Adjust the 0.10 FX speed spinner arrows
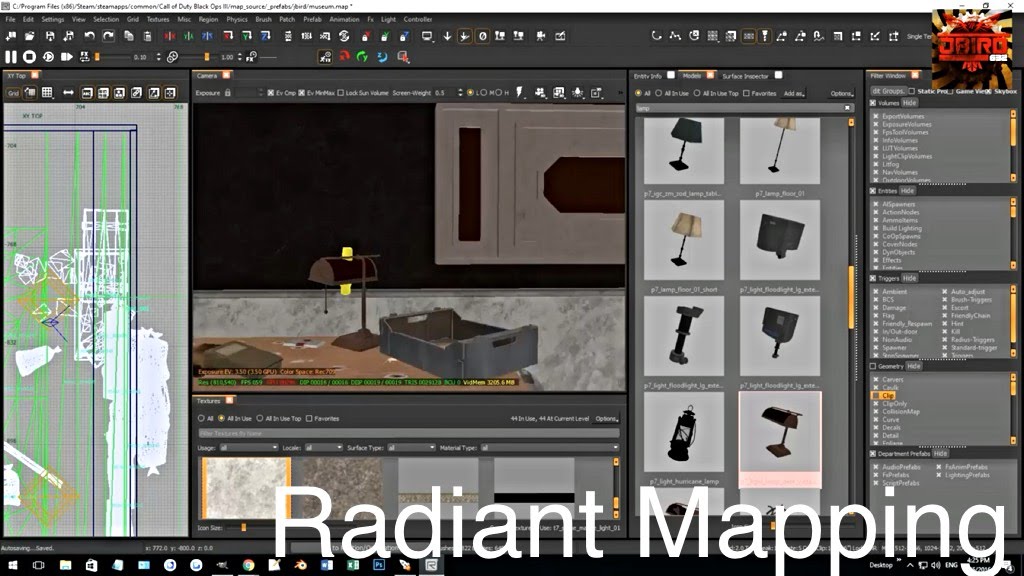Image resolution: width=1024 pixels, height=576 pixels. click(x=158, y=57)
